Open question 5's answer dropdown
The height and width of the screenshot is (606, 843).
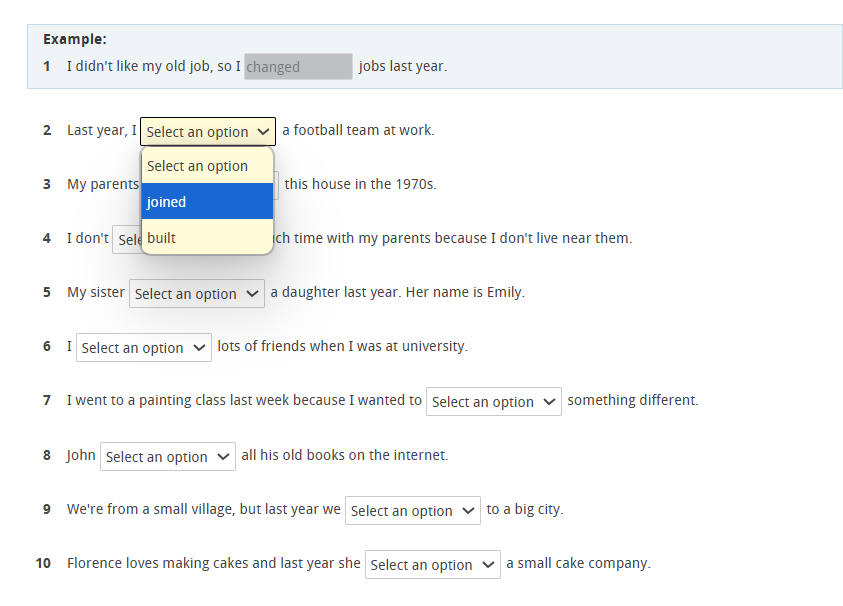[196, 292]
